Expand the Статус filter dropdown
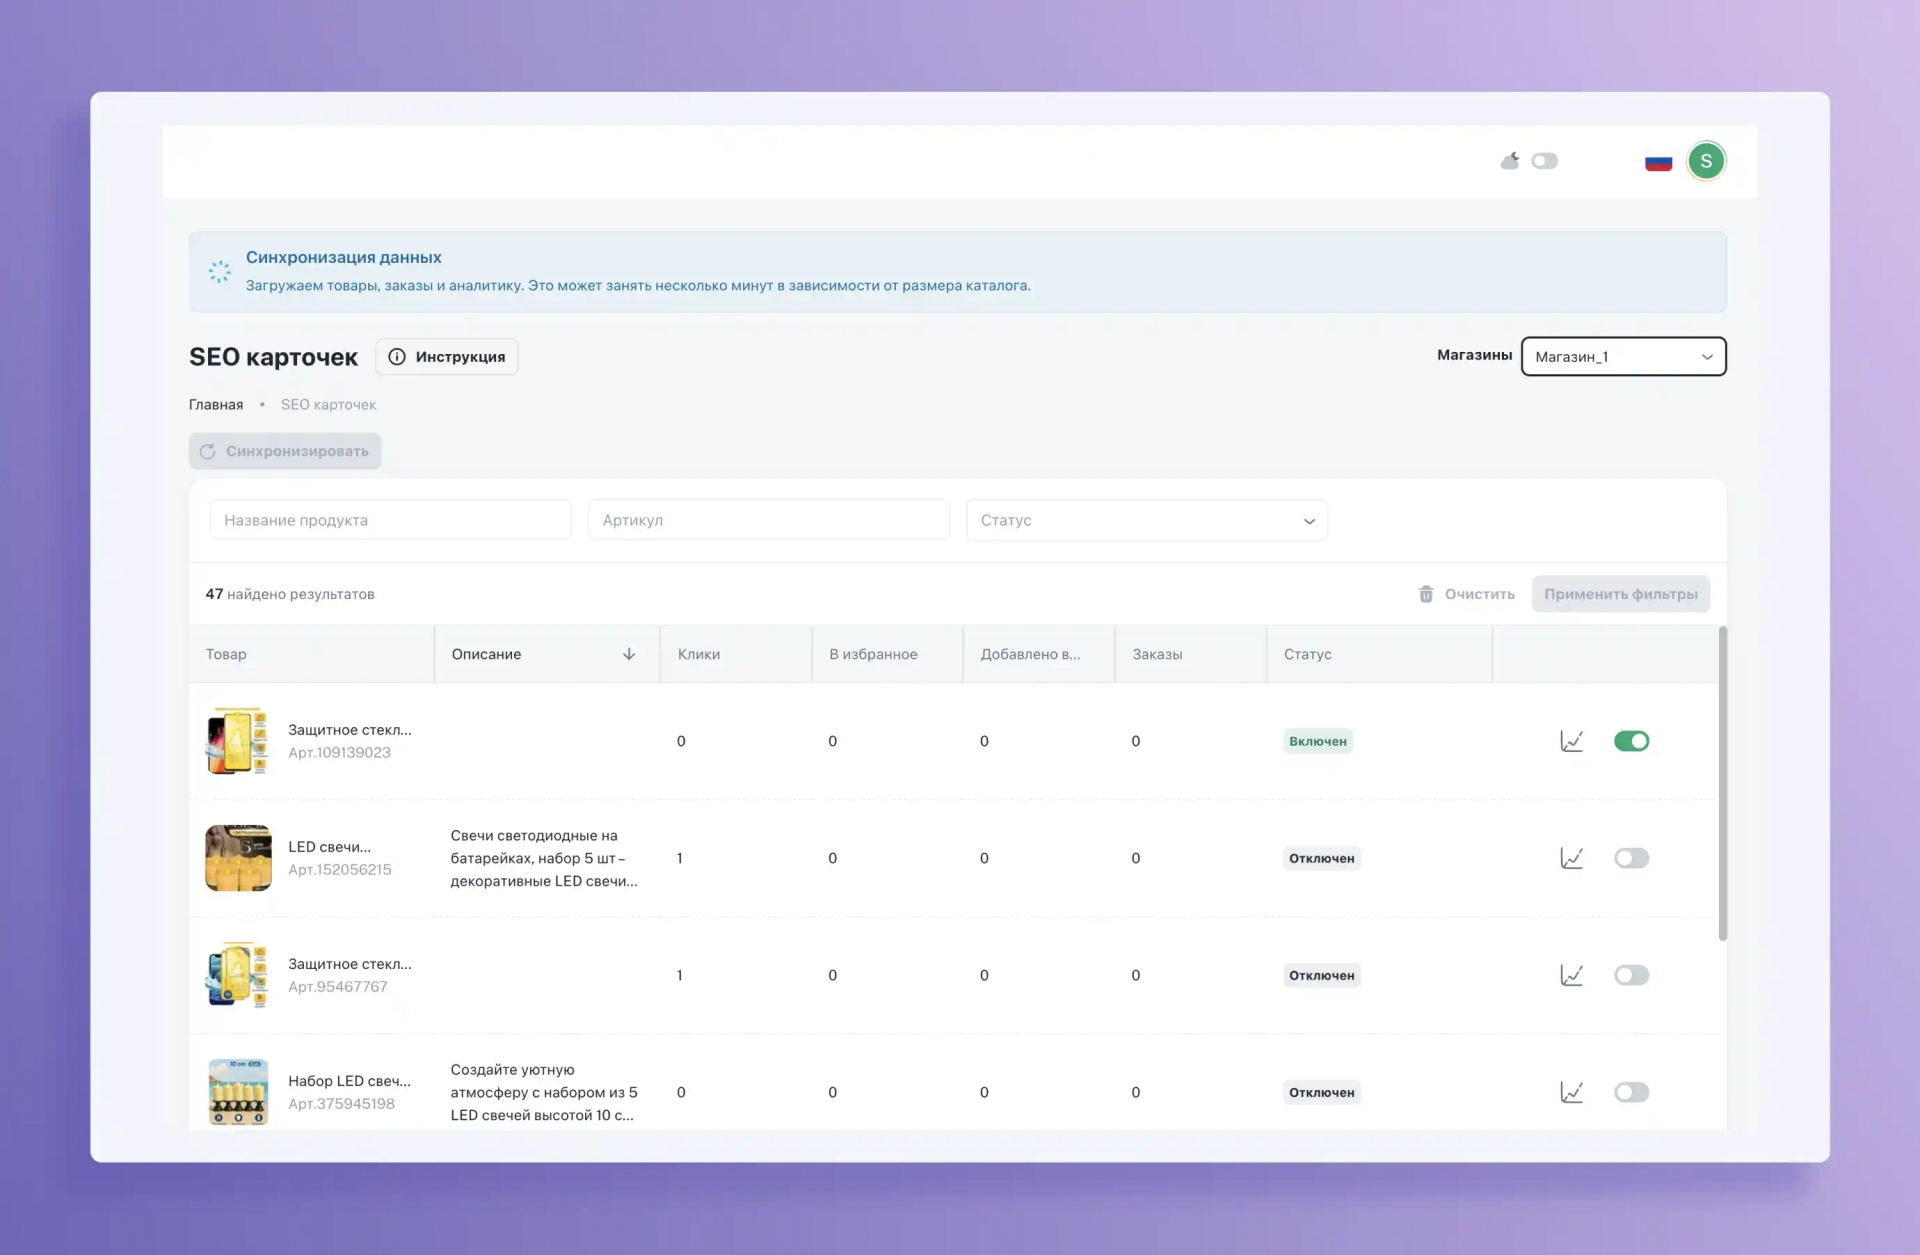This screenshot has width=1920, height=1255. (1146, 520)
